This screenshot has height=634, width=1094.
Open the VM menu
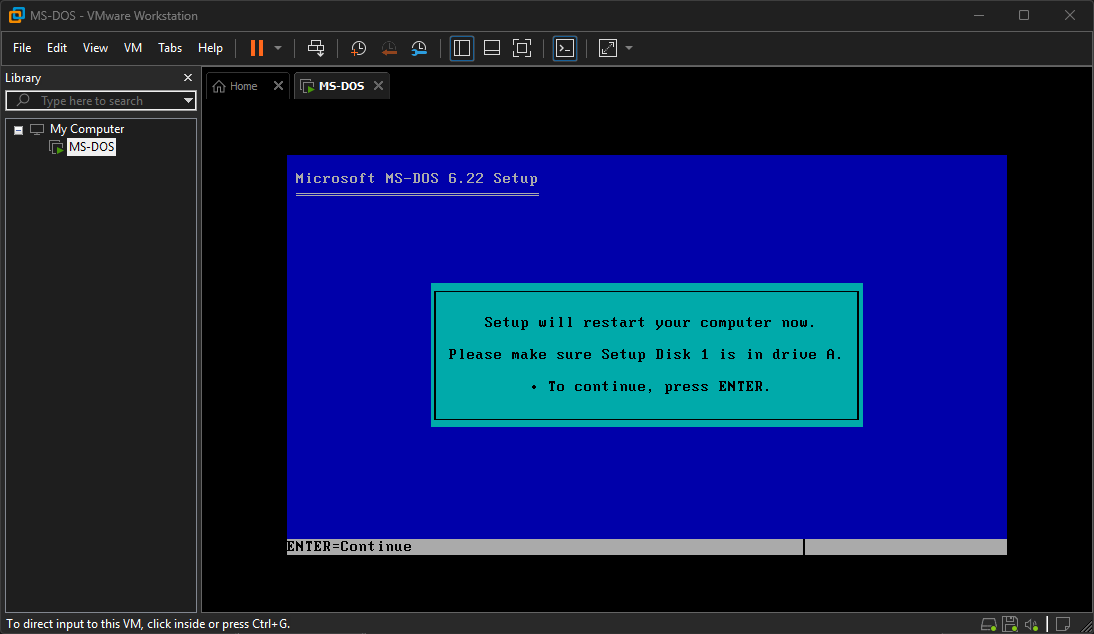pyautogui.click(x=133, y=48)
